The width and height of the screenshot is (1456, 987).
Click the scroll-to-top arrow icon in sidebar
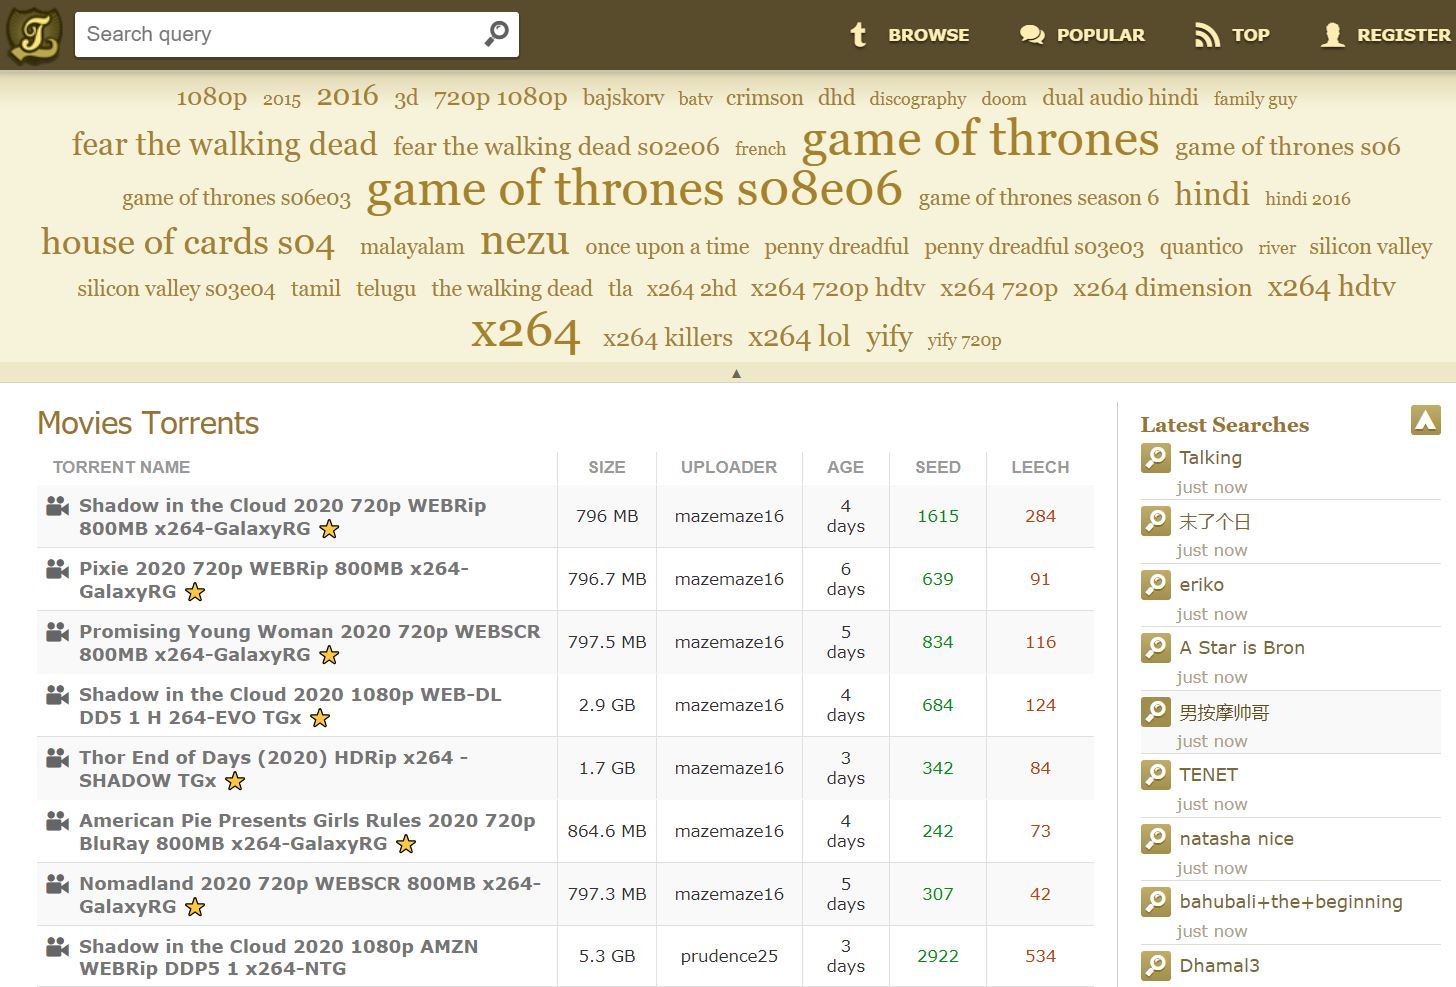click(1426, 420)
